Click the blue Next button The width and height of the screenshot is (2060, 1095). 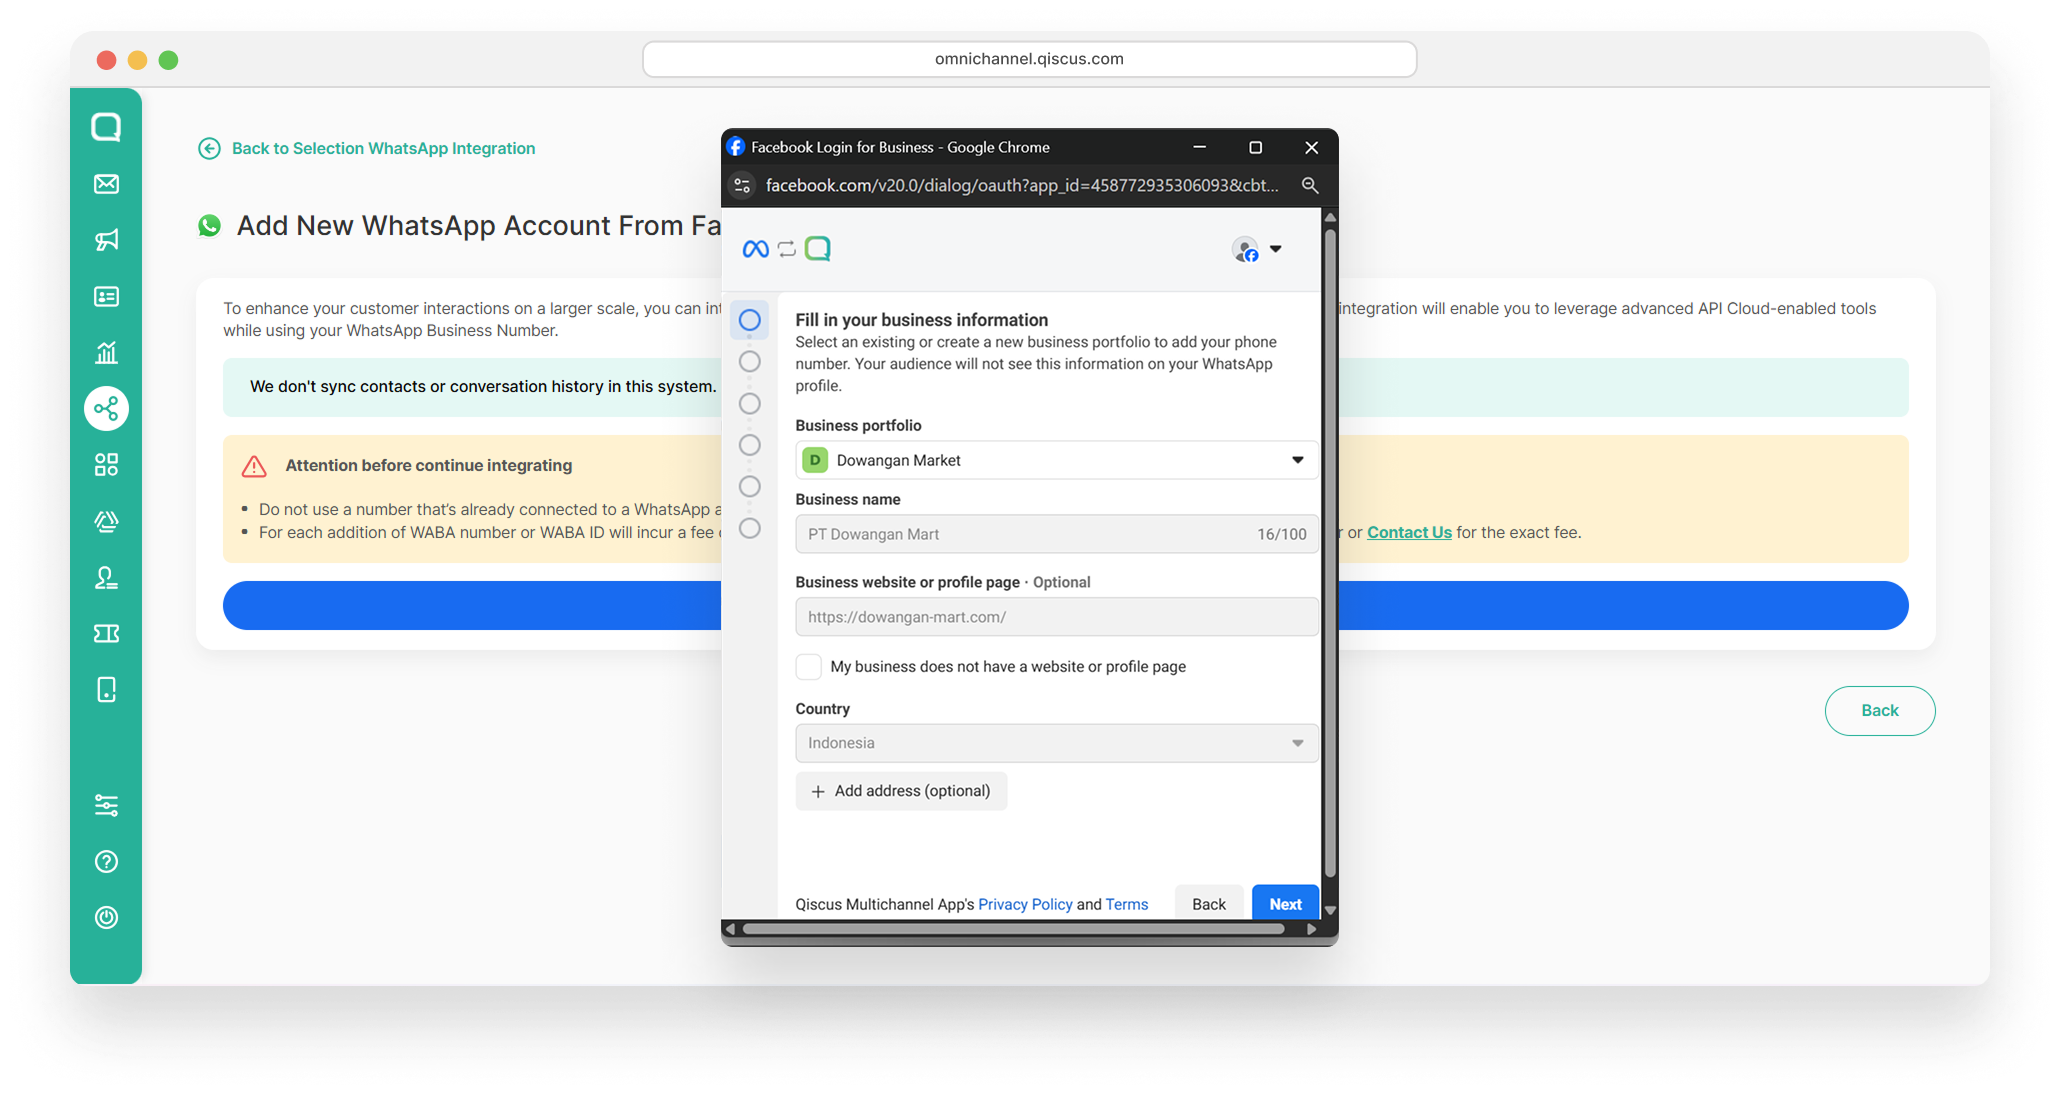[1284, 903]
